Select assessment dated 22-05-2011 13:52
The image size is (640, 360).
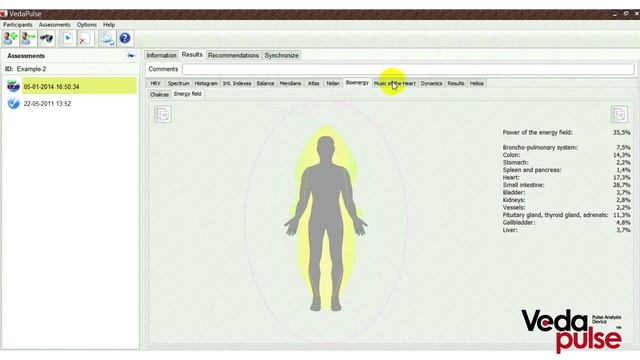tap(47, 104)
